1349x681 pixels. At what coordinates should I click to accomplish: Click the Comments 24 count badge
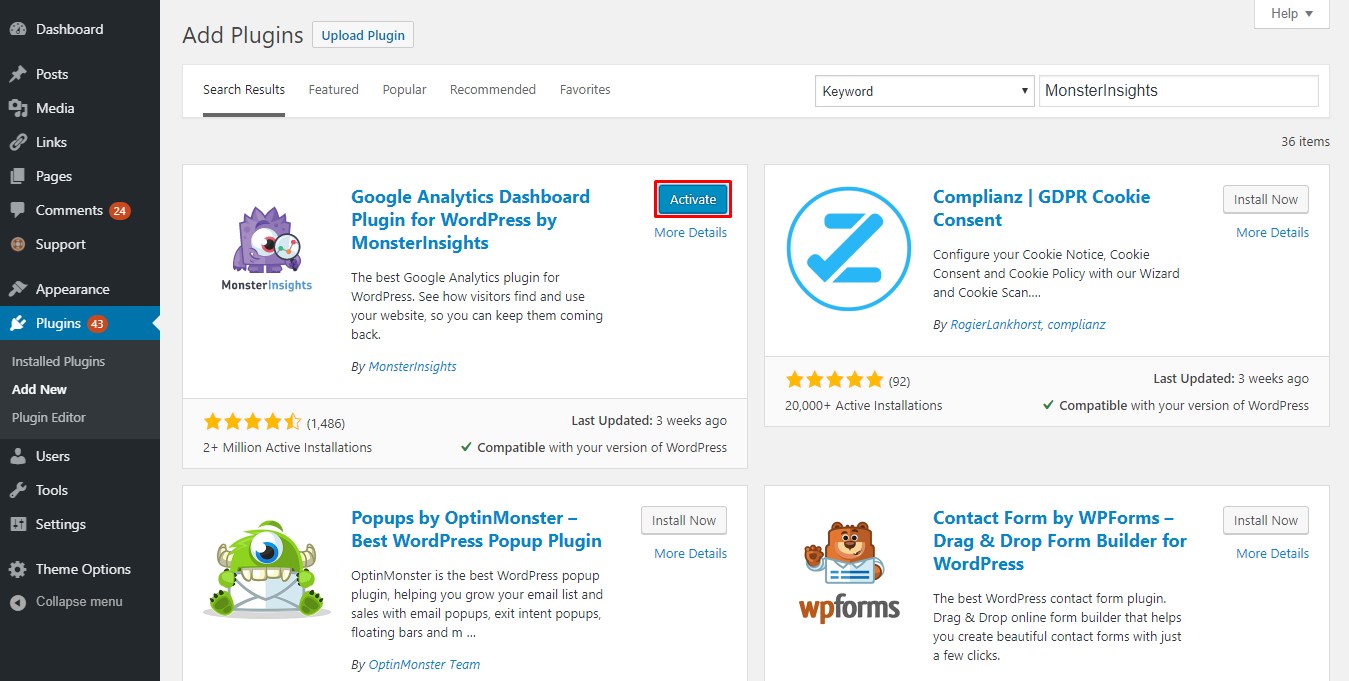[120, 211]
